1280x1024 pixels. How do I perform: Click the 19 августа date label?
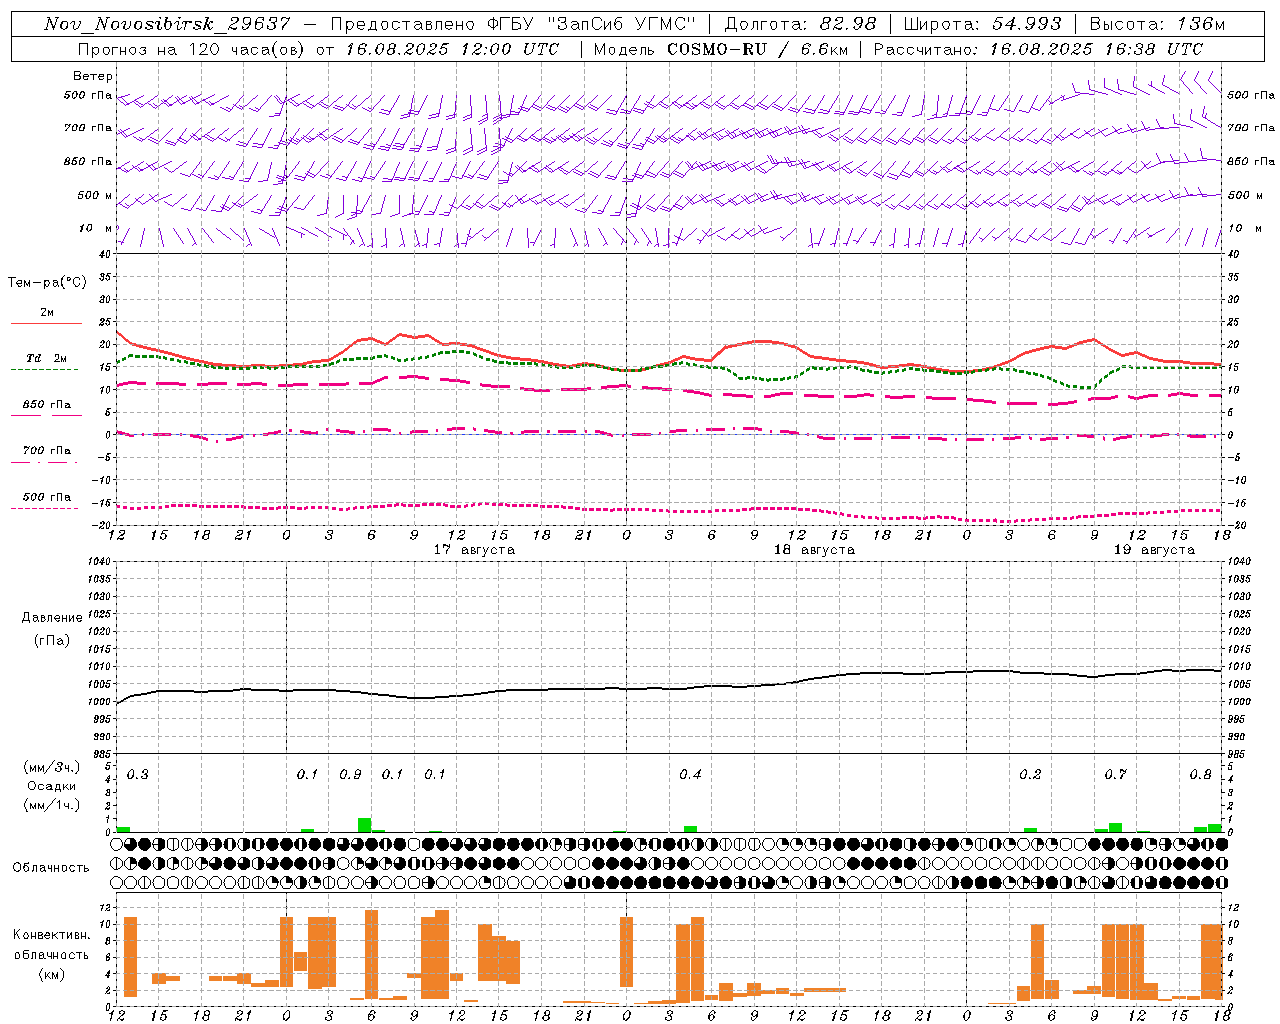[1154, 550]
